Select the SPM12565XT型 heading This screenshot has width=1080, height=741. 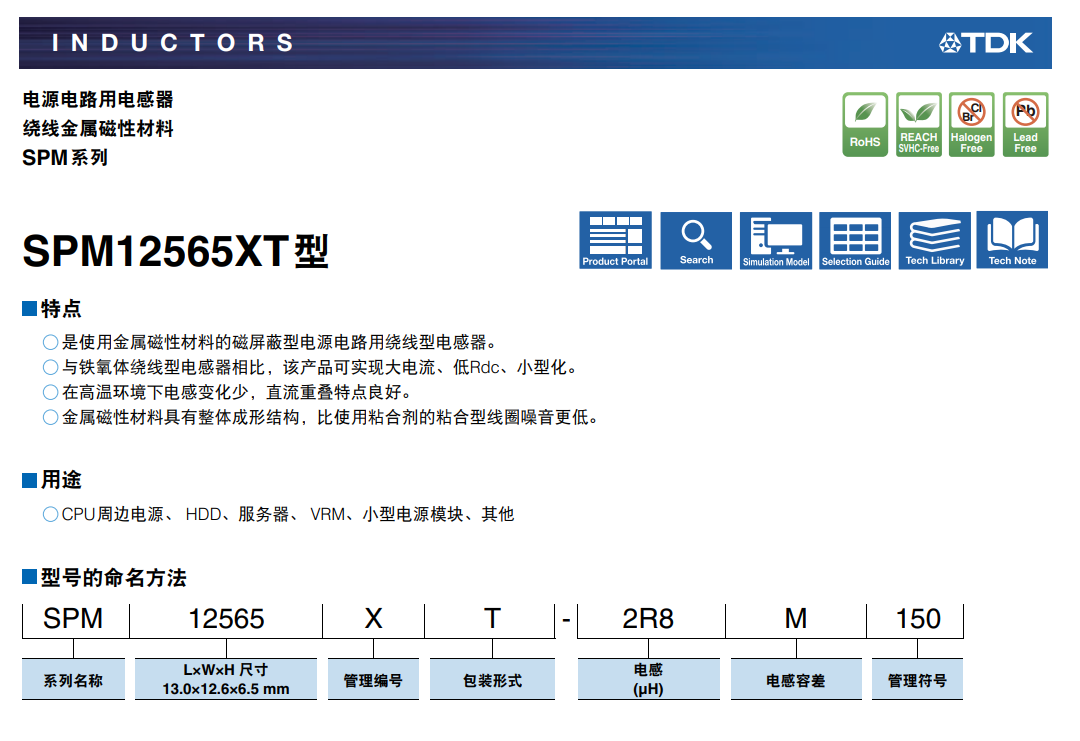coord(176,251)
